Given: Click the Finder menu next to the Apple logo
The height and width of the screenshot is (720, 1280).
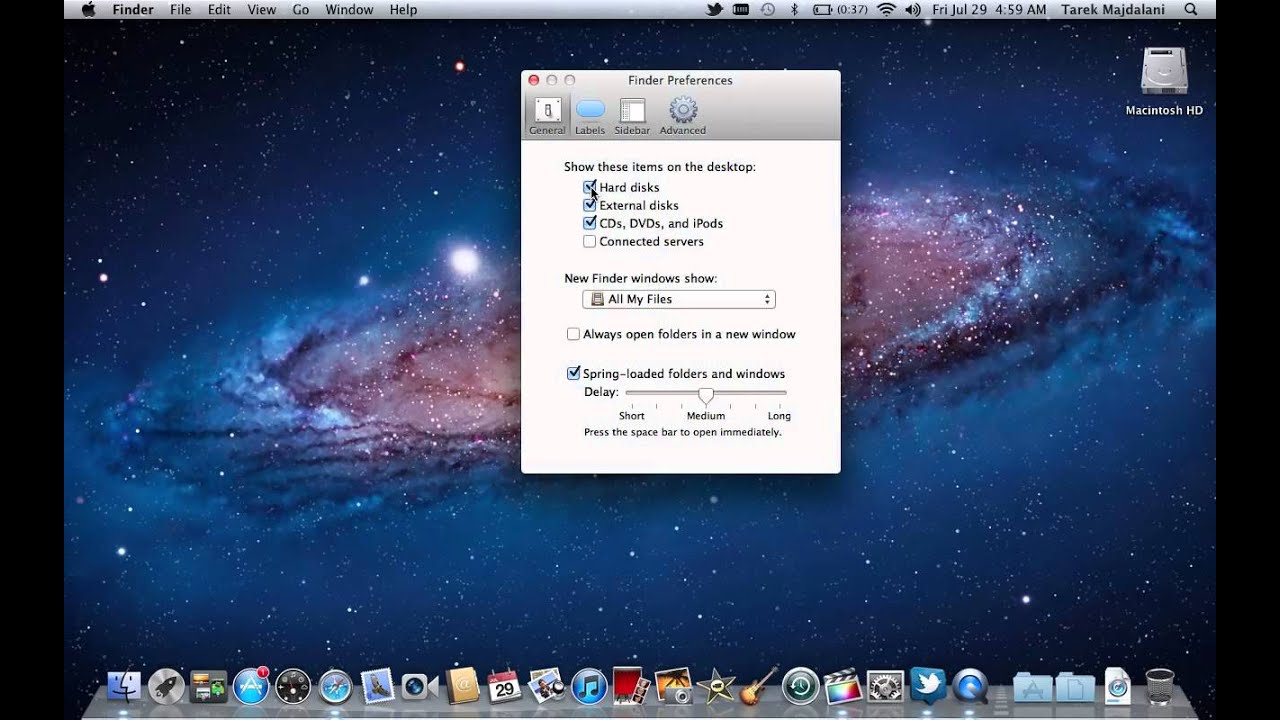Looking at the screenshot, I should coord(132,9).
